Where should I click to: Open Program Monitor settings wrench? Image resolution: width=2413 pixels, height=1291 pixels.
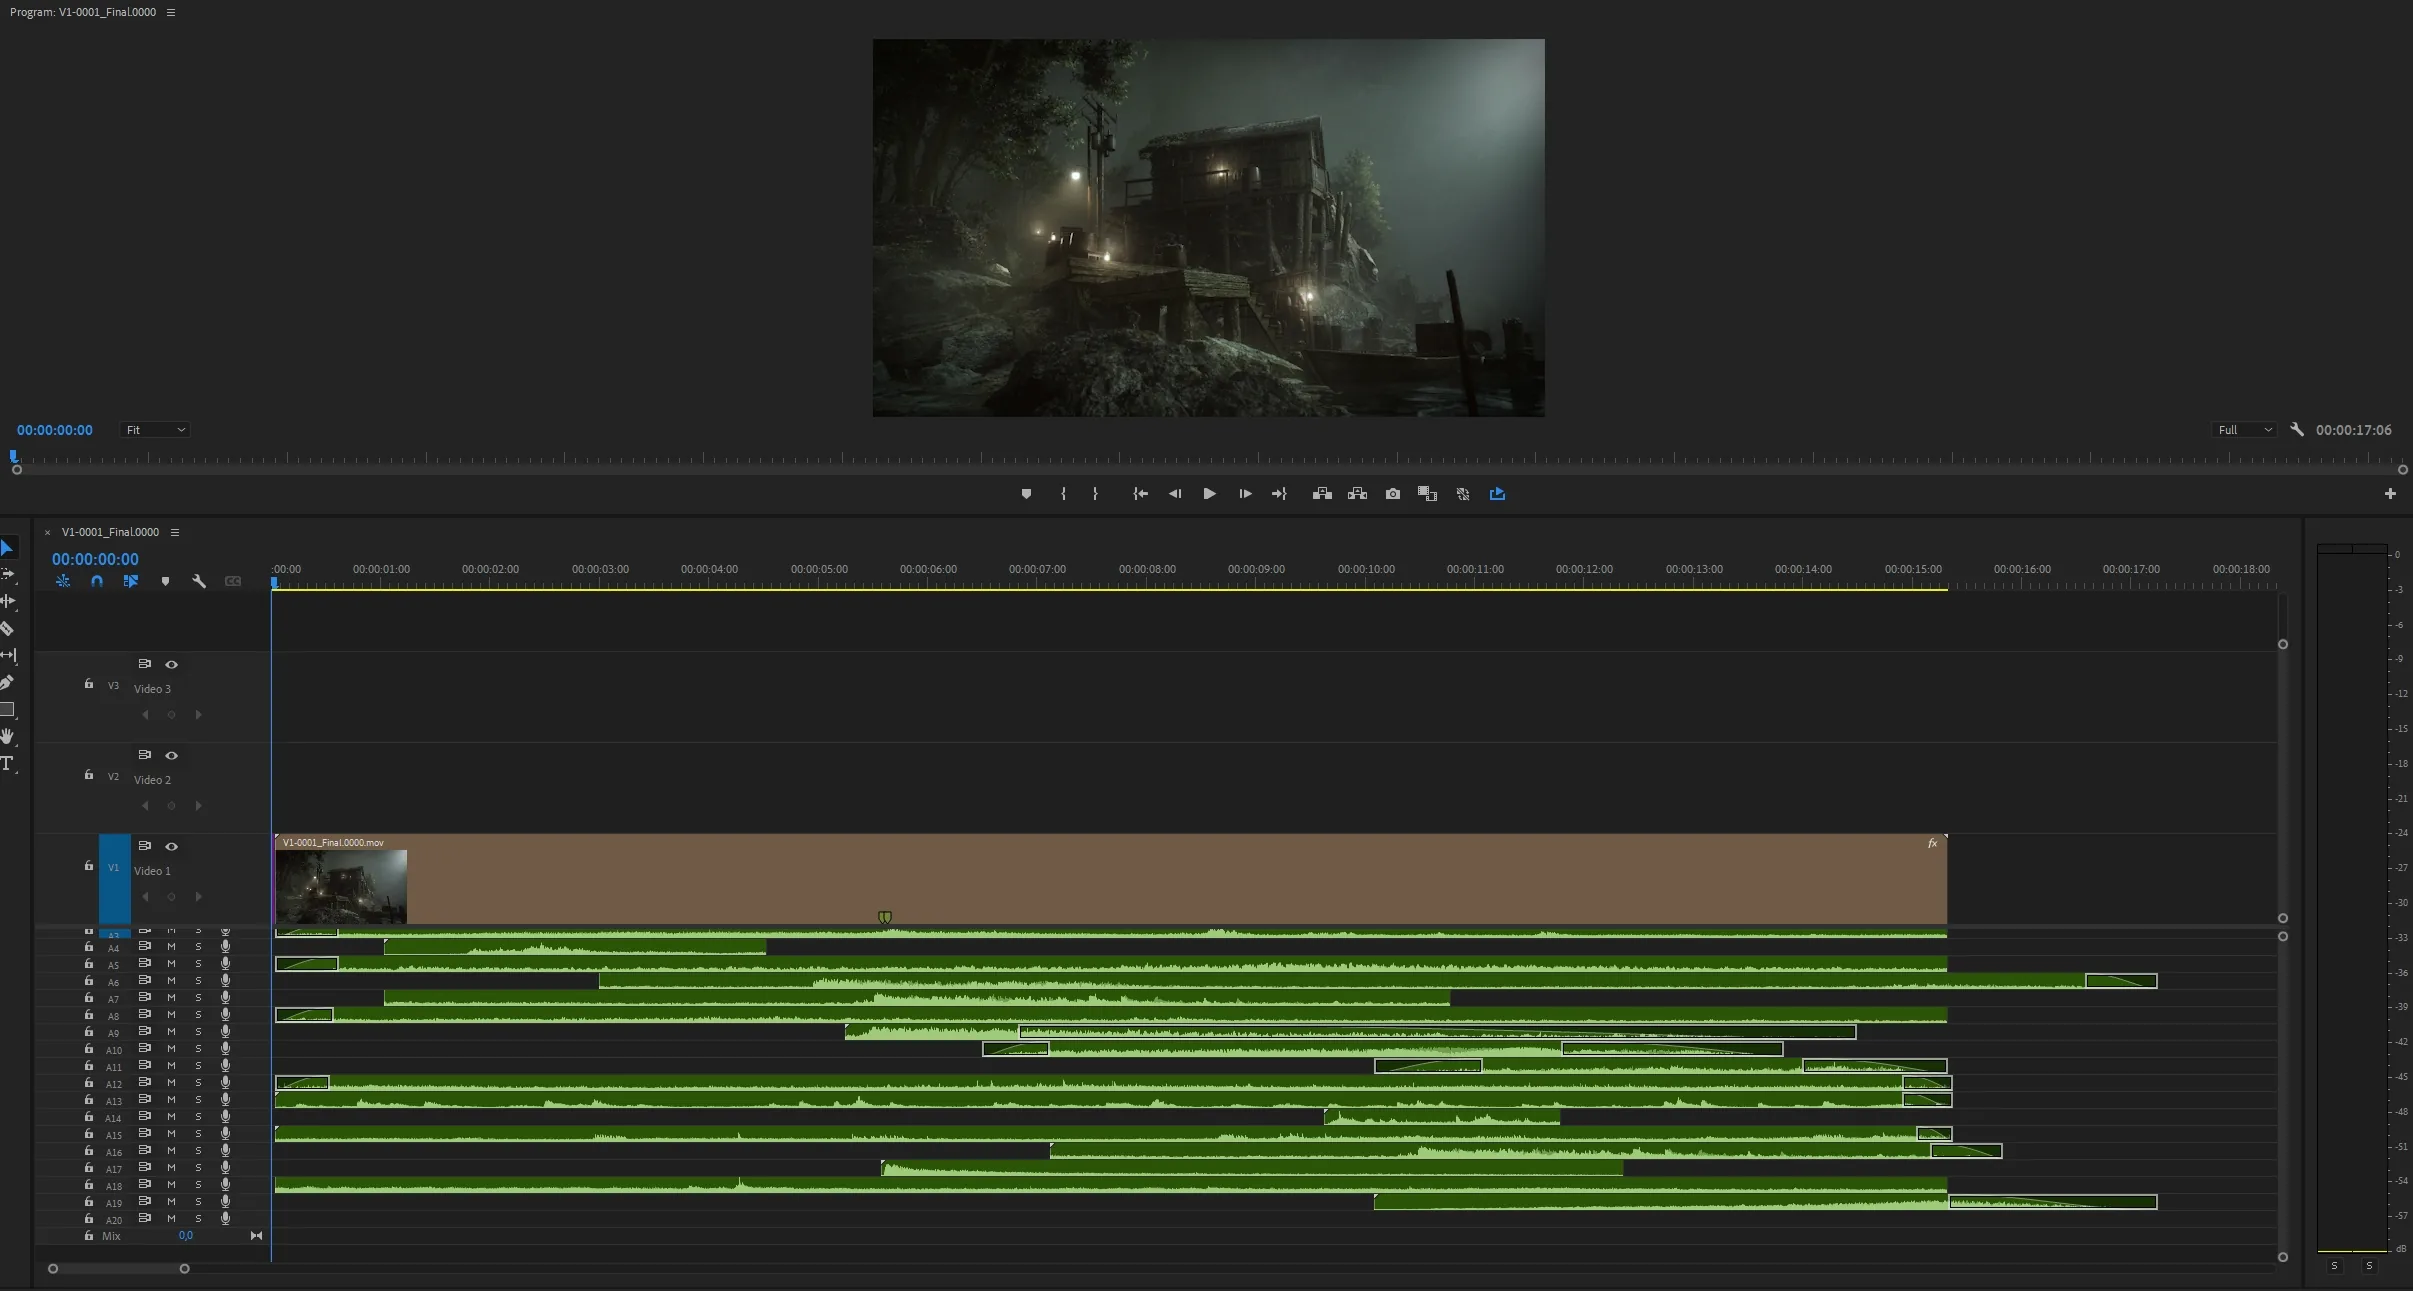(2297, 430)
